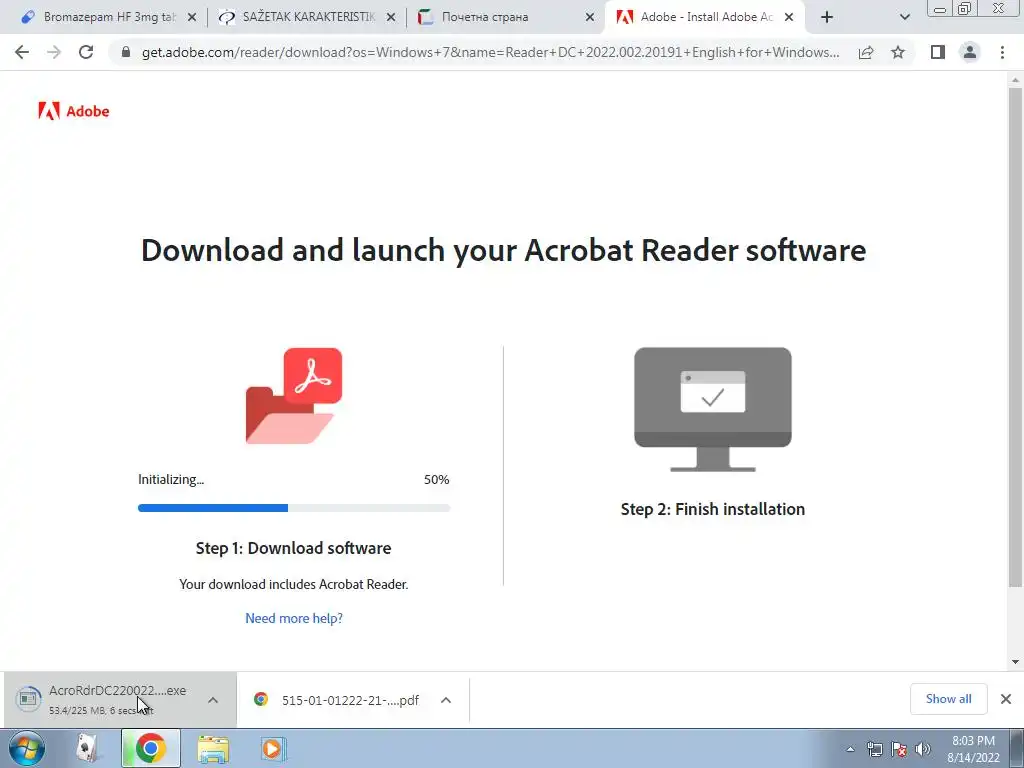Close the downloads bar

point(1006,699)
